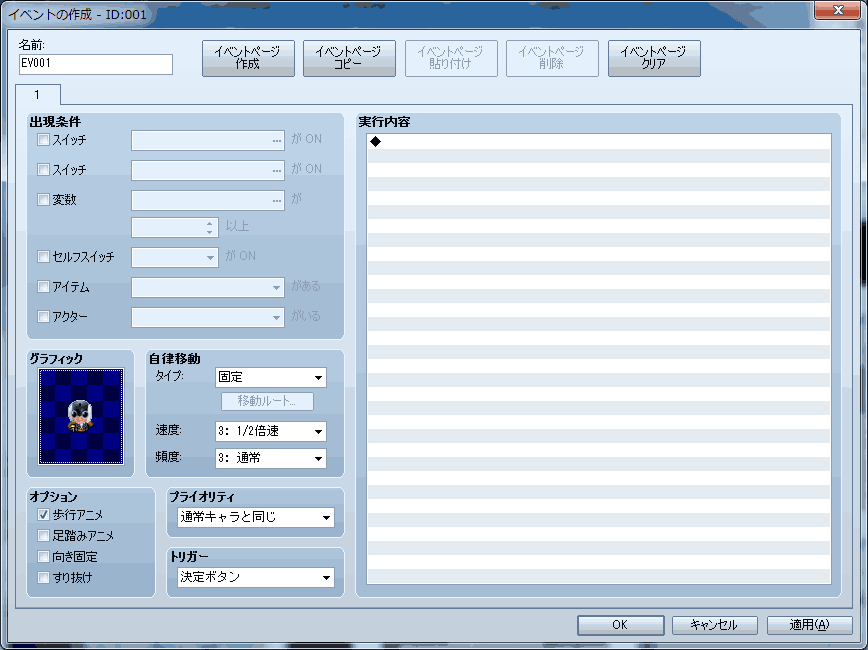868x650 pixels.
Task: Enable the 変数 condition checkbox
Action: 43,199
